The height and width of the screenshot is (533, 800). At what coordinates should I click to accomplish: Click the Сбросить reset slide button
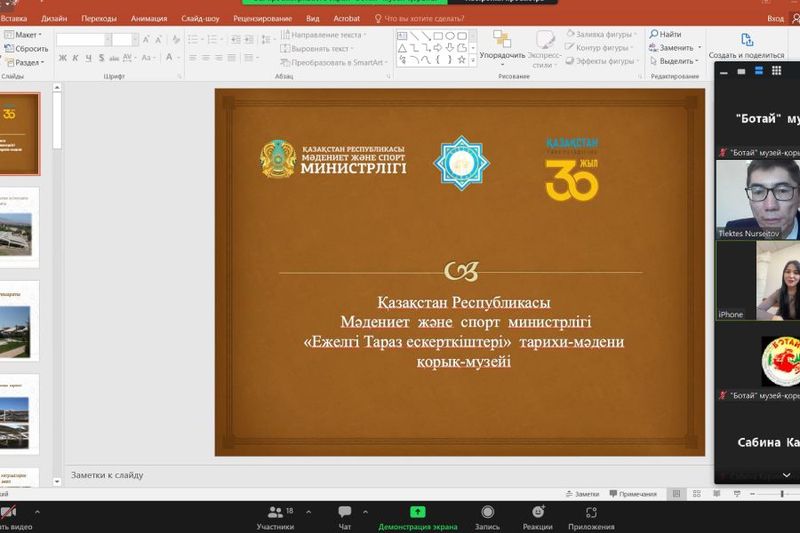coord(27,48)
